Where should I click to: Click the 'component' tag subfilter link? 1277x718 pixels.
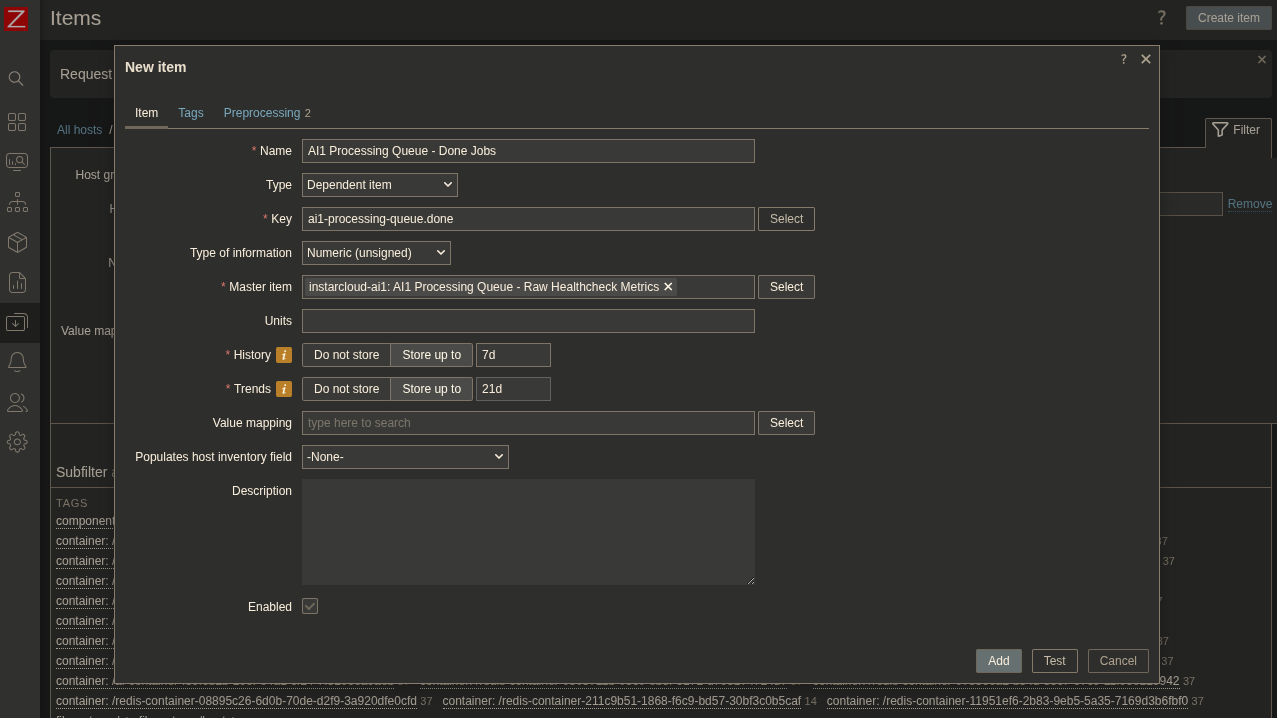(x=85, y=521)
